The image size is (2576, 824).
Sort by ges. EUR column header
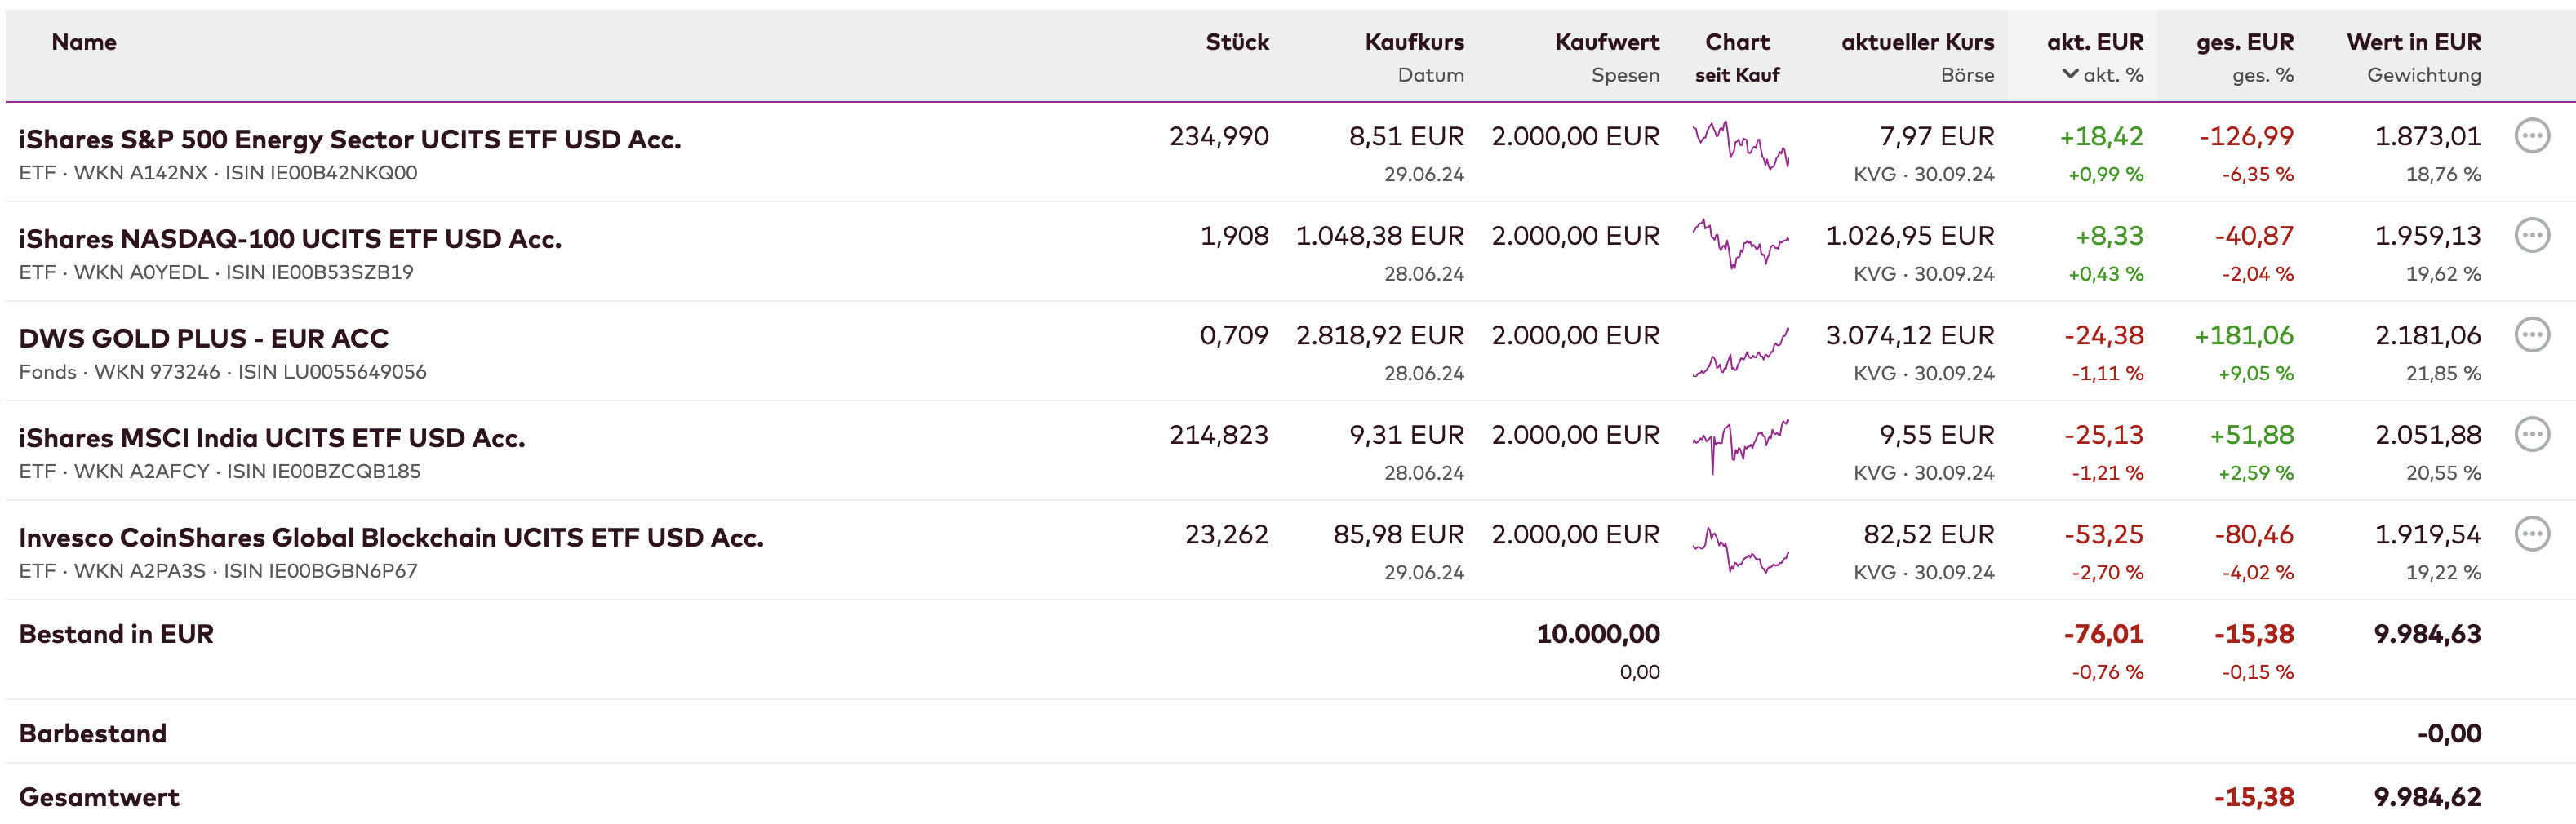[x=2244, y=42]
